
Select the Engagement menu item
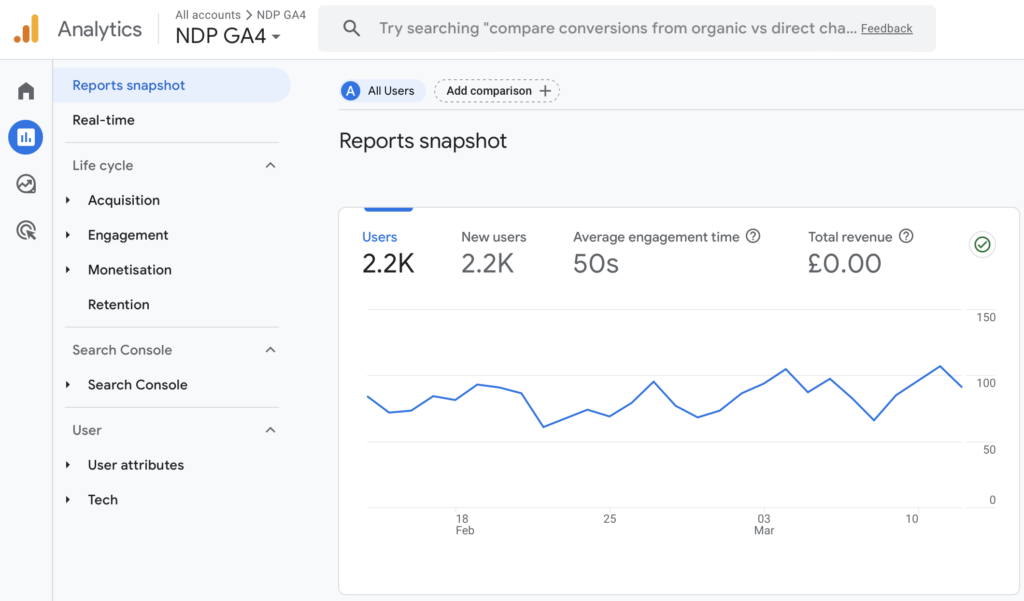pos(128,235)
